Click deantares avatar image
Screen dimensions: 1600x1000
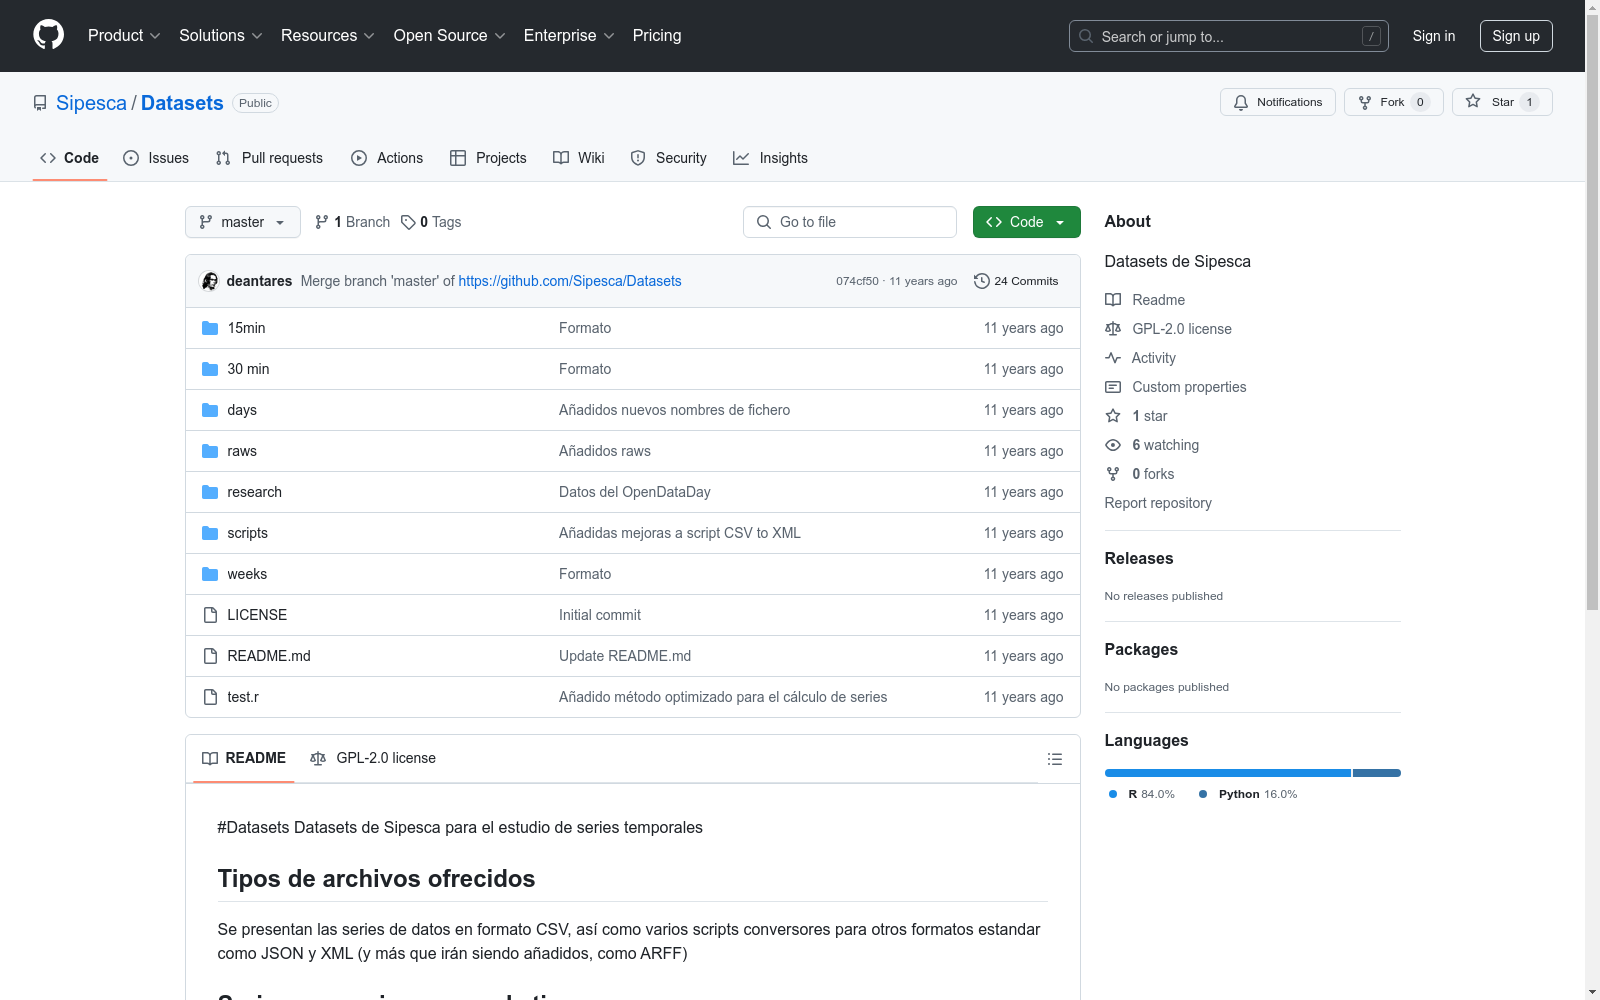point(210,281)
